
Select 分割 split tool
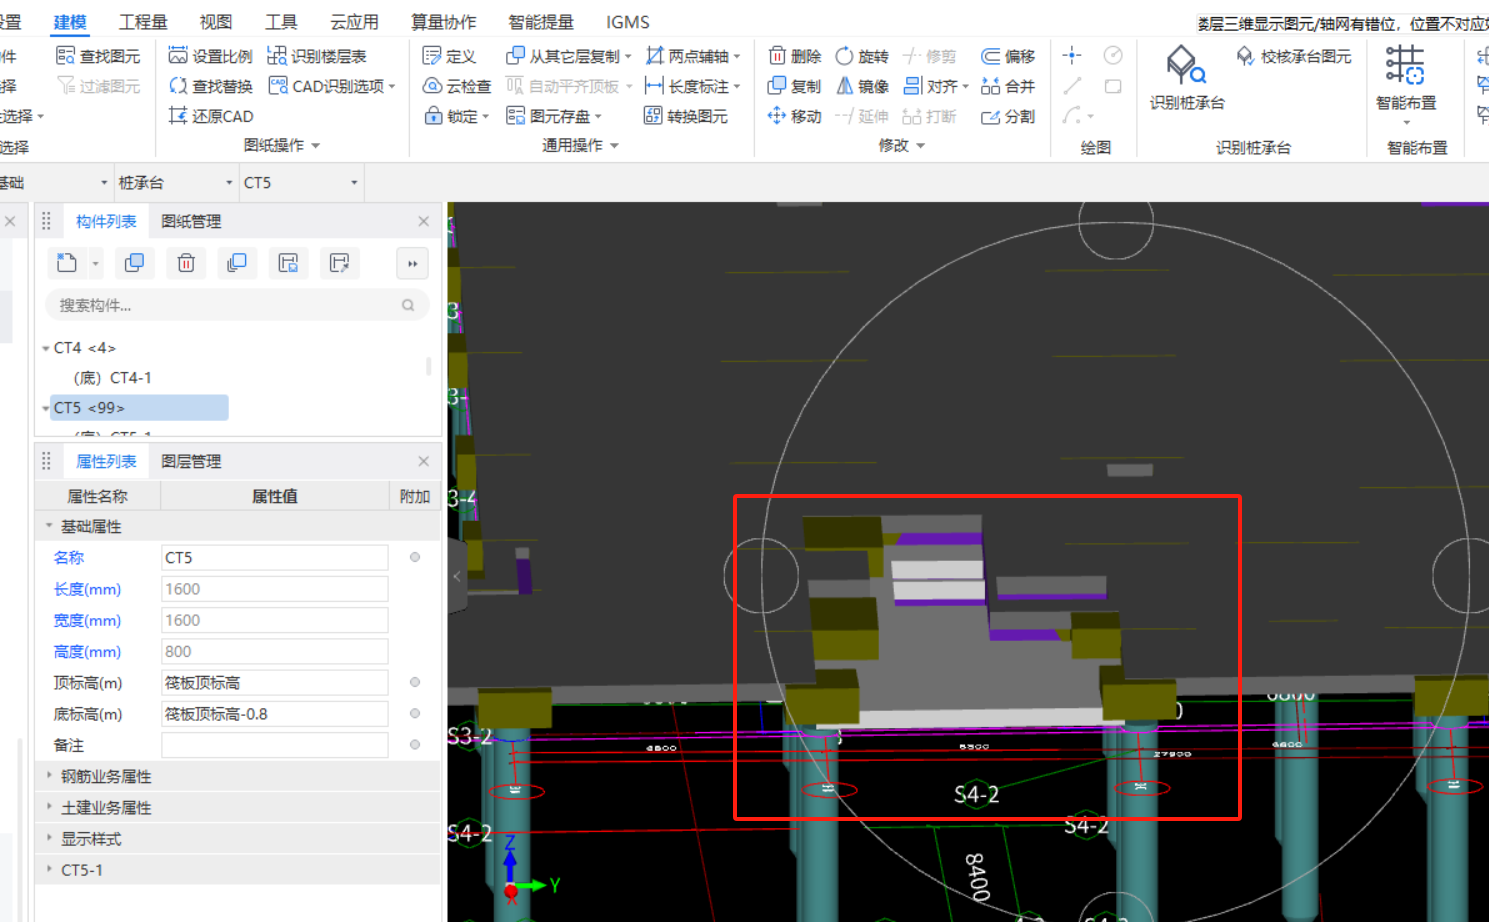1008,116
